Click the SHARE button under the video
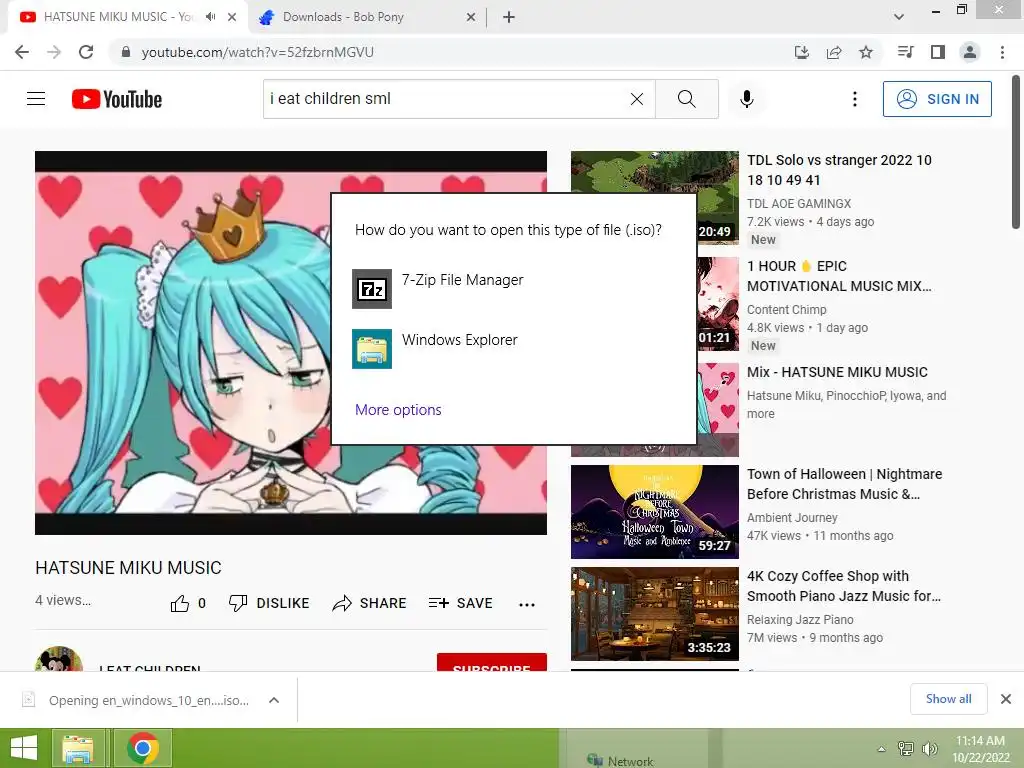This screenshot has width=1024, height=768. point(369,603)
